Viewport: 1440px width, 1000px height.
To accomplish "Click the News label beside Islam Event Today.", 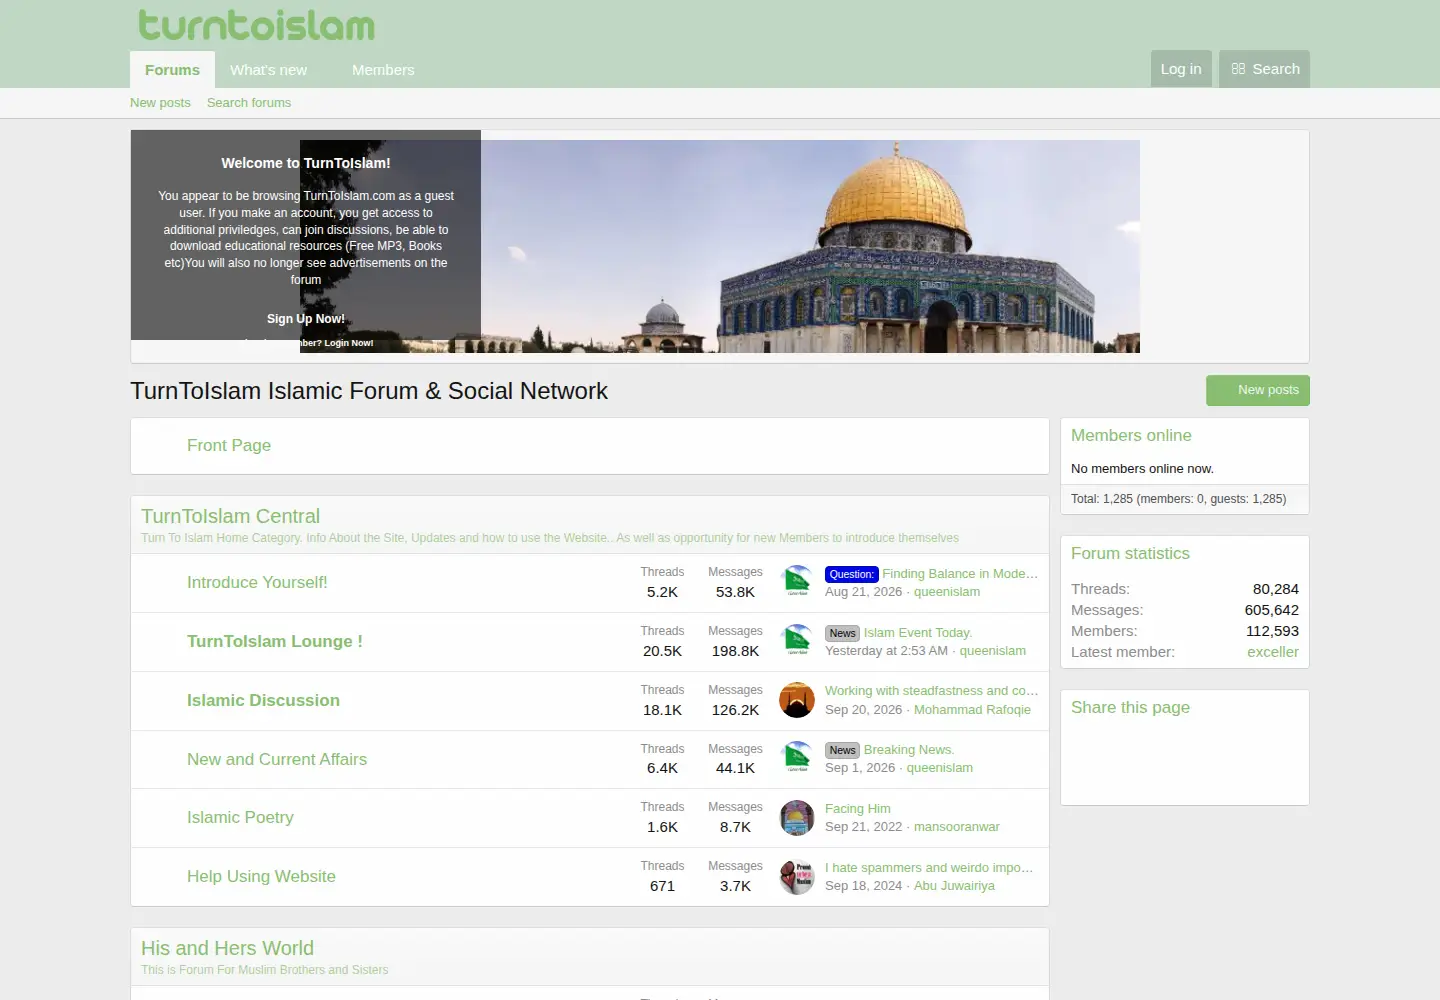I will click(842, 633).
